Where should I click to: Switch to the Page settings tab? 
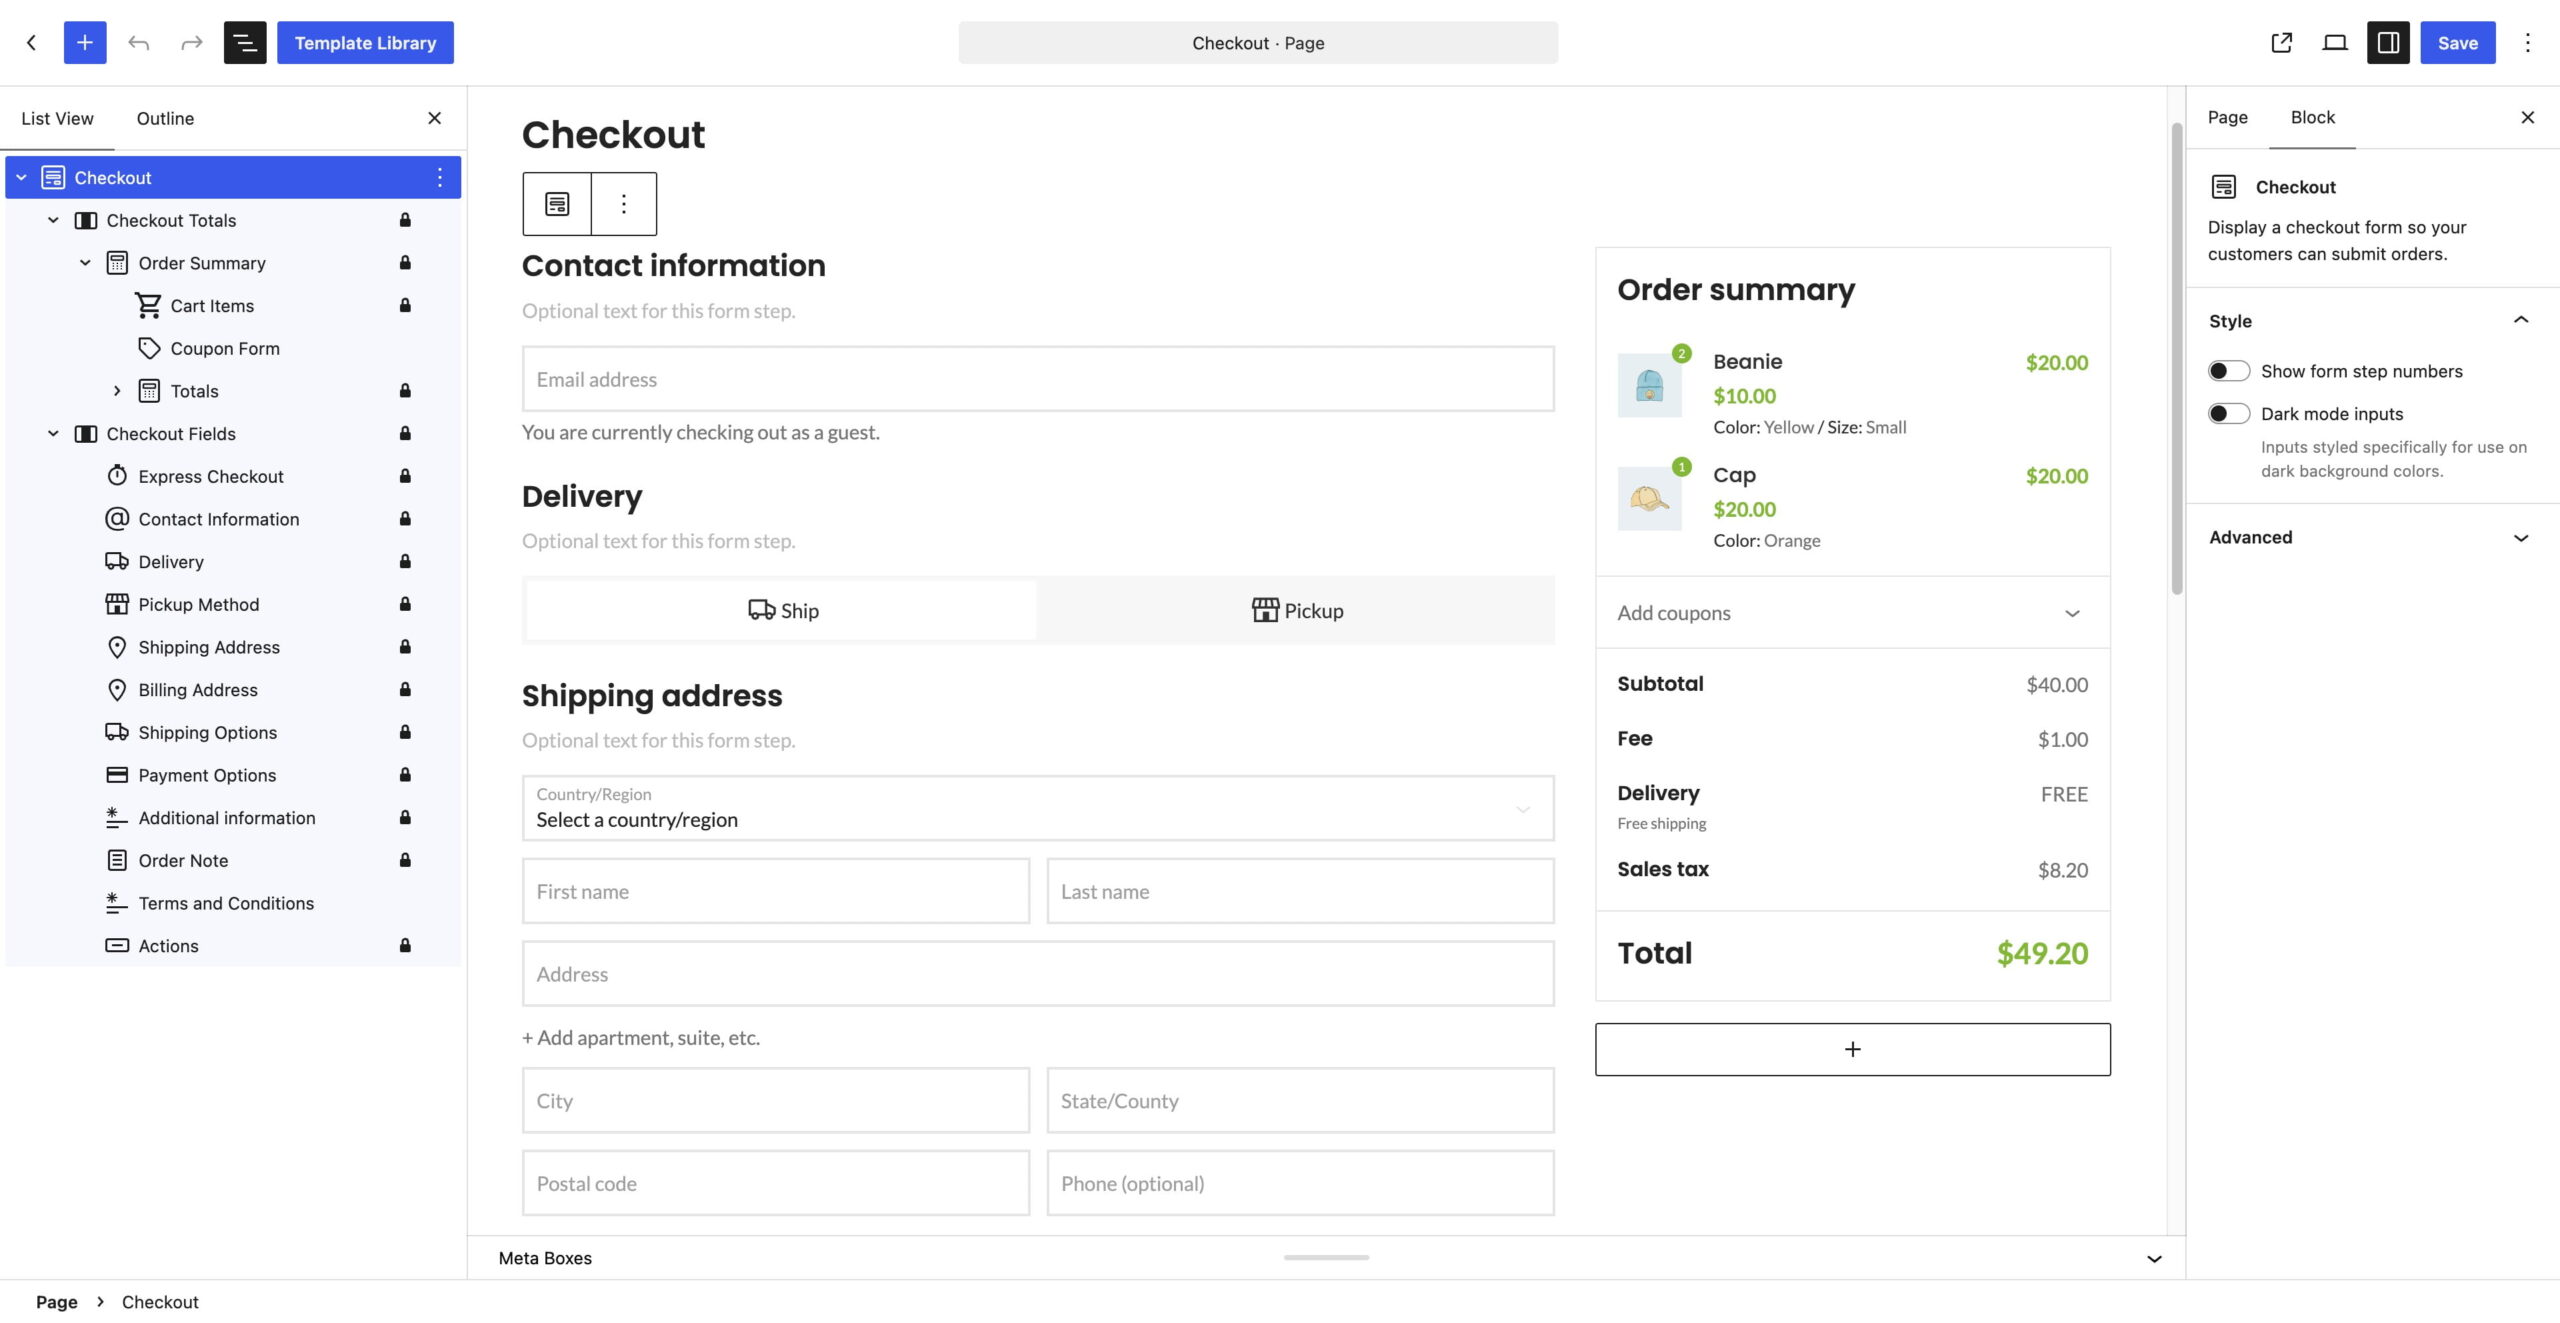(2227, 117)
